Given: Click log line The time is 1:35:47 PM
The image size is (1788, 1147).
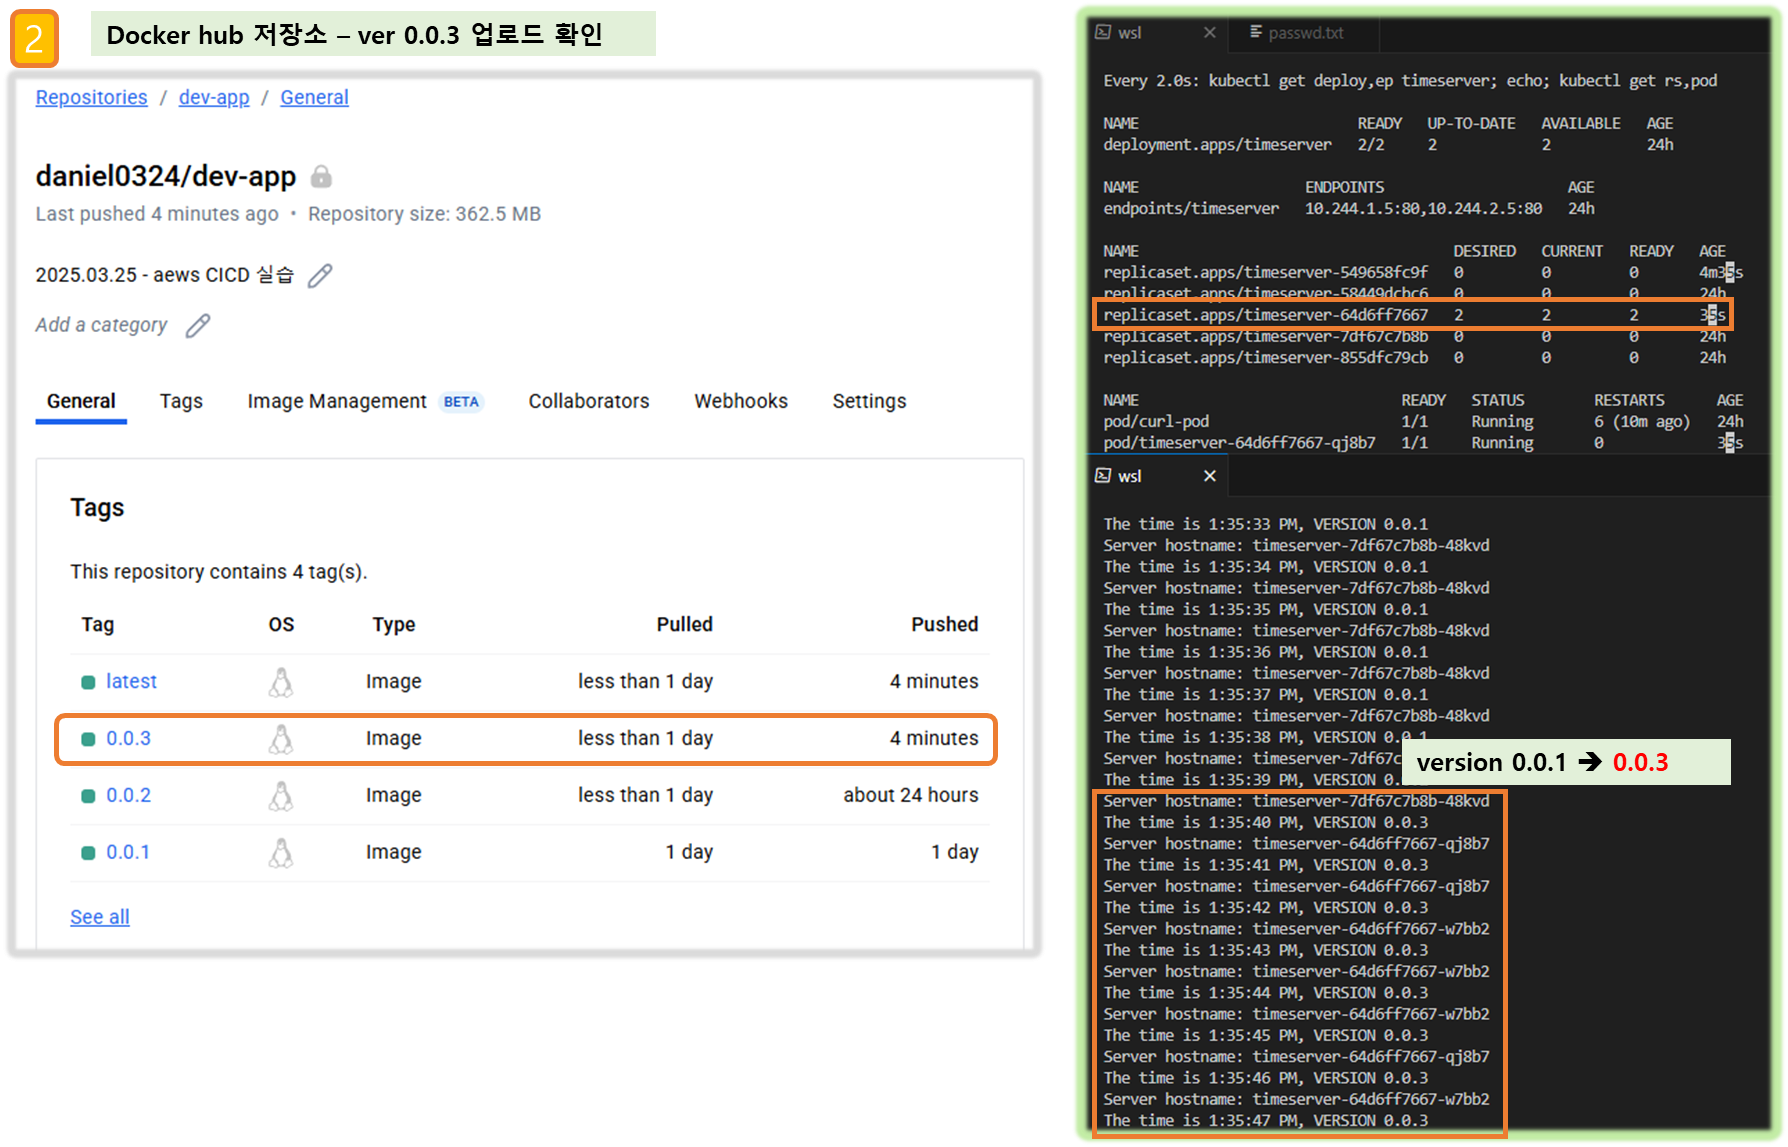Looking at the screenshot, I should [x=1266, y=1121].
